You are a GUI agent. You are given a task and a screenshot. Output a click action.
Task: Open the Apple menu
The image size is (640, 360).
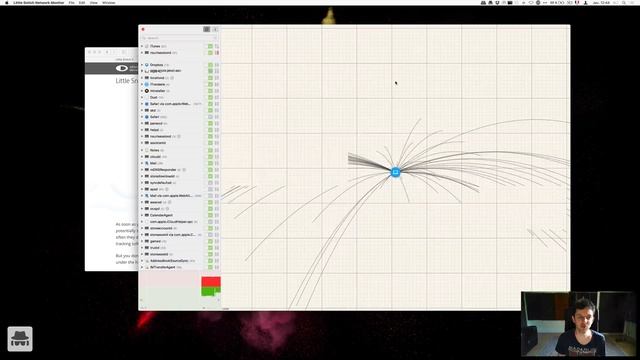(x=7, y=2)
